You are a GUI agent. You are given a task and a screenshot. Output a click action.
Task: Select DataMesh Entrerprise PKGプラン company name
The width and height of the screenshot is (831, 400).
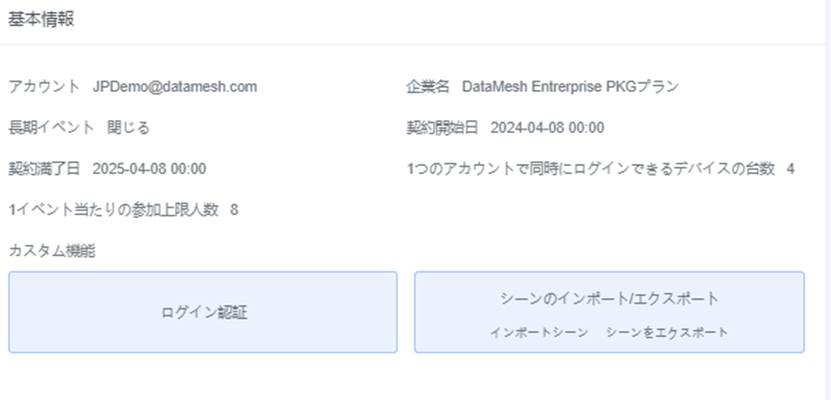click(570, 87)
